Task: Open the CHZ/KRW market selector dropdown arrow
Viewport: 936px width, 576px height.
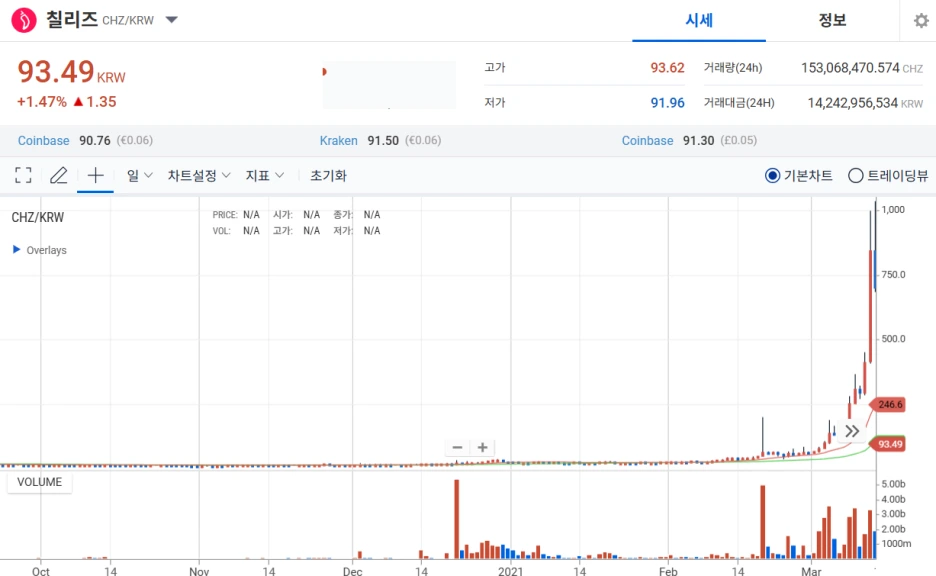Action: coord(171,20)
